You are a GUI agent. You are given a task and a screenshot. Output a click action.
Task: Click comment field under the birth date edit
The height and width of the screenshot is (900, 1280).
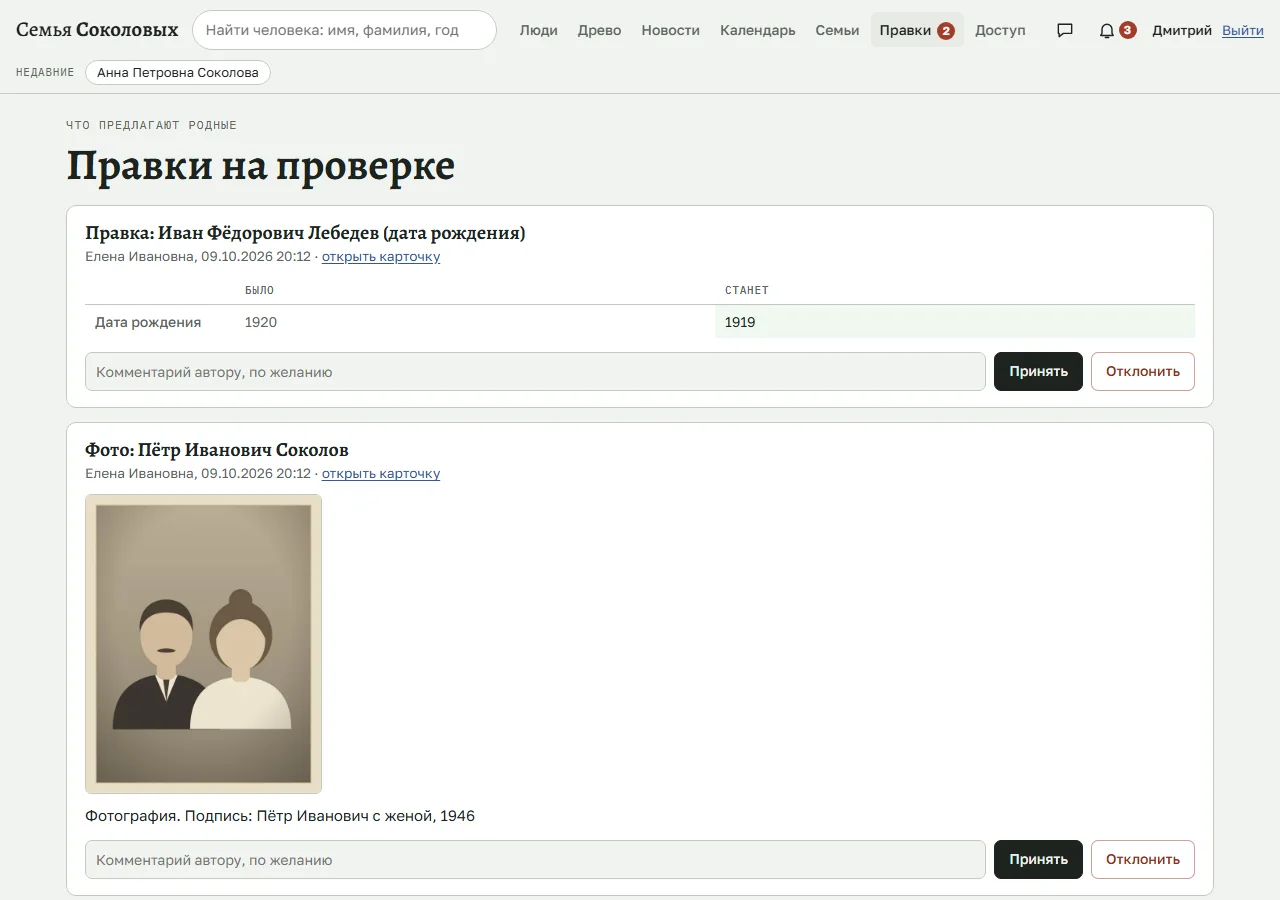[x=535, y=371]
